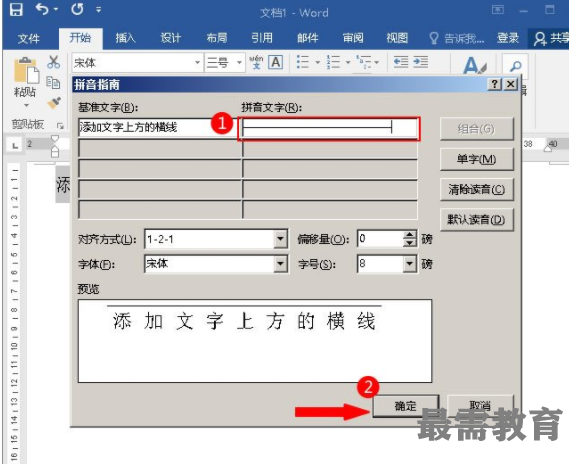Open clipboard group dialog launcher

click(60, 126)
